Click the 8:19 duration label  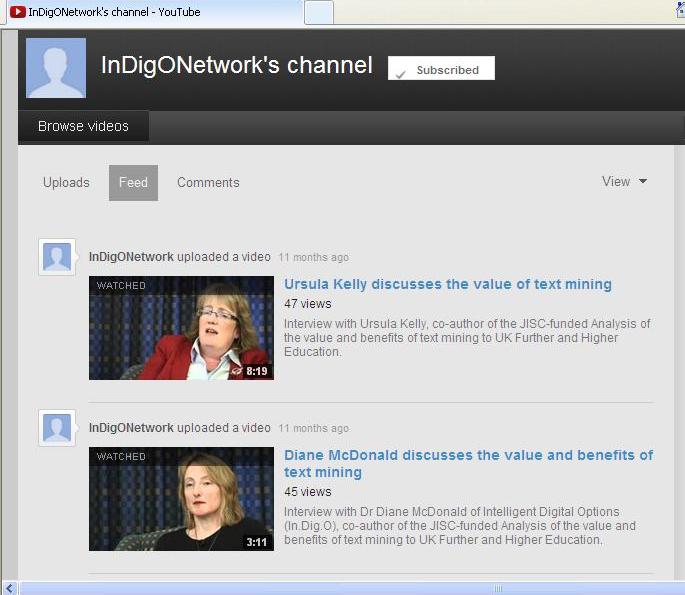pyautogui.click(x=256, y=371)
